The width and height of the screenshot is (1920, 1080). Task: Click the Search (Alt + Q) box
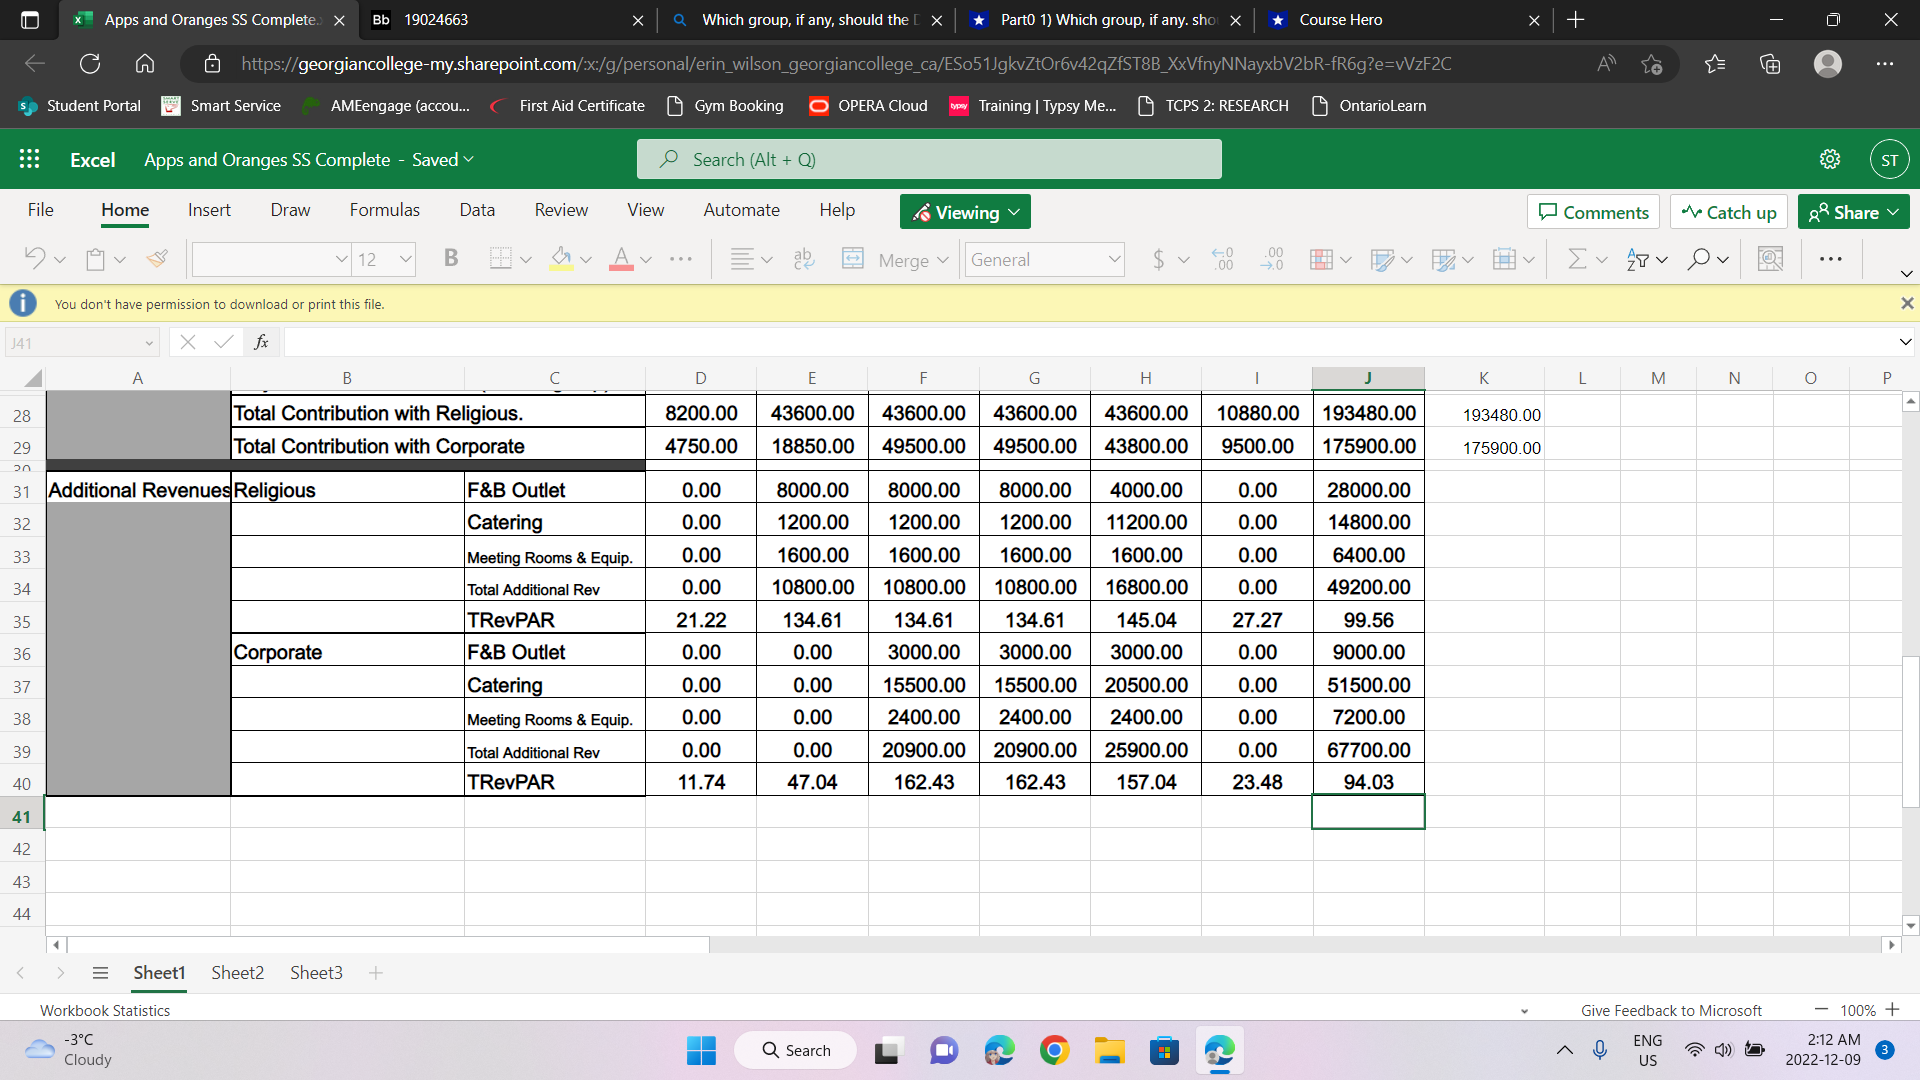coord(929,159)
